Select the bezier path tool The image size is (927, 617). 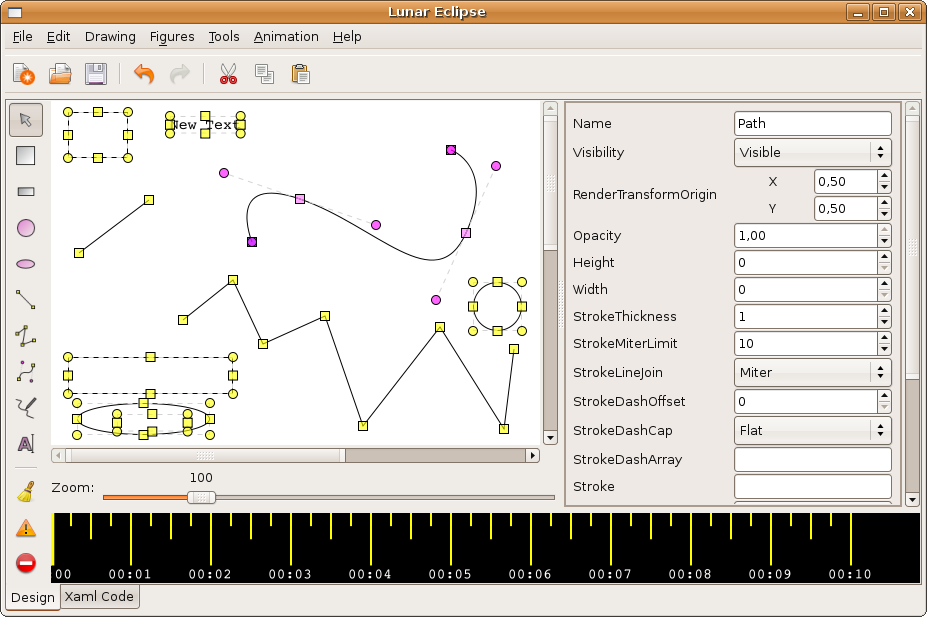(x=25, y=372)
